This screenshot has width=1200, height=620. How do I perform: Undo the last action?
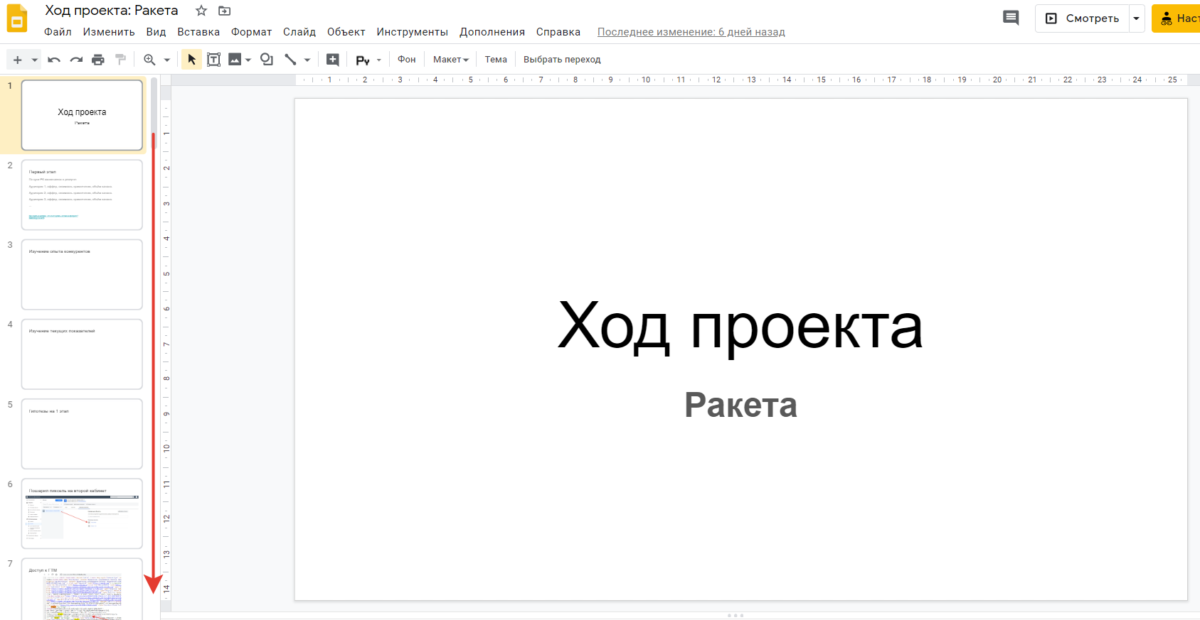(54, 60)
